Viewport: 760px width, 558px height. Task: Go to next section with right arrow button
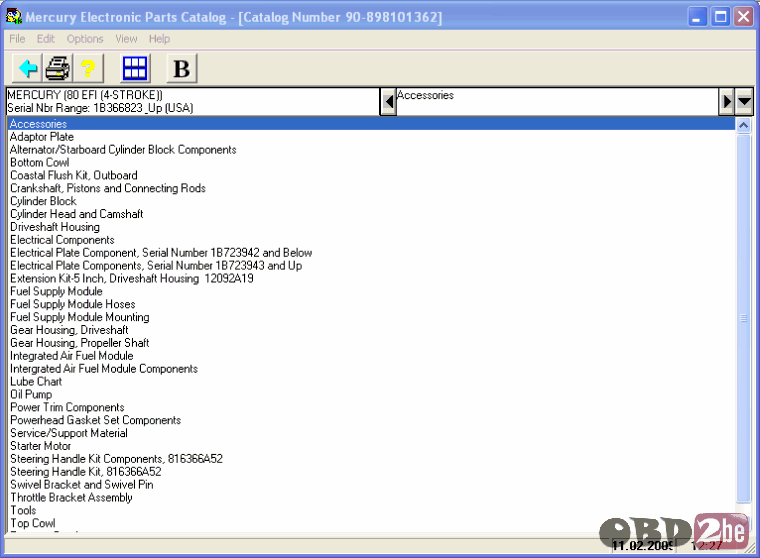click(726, 102)
